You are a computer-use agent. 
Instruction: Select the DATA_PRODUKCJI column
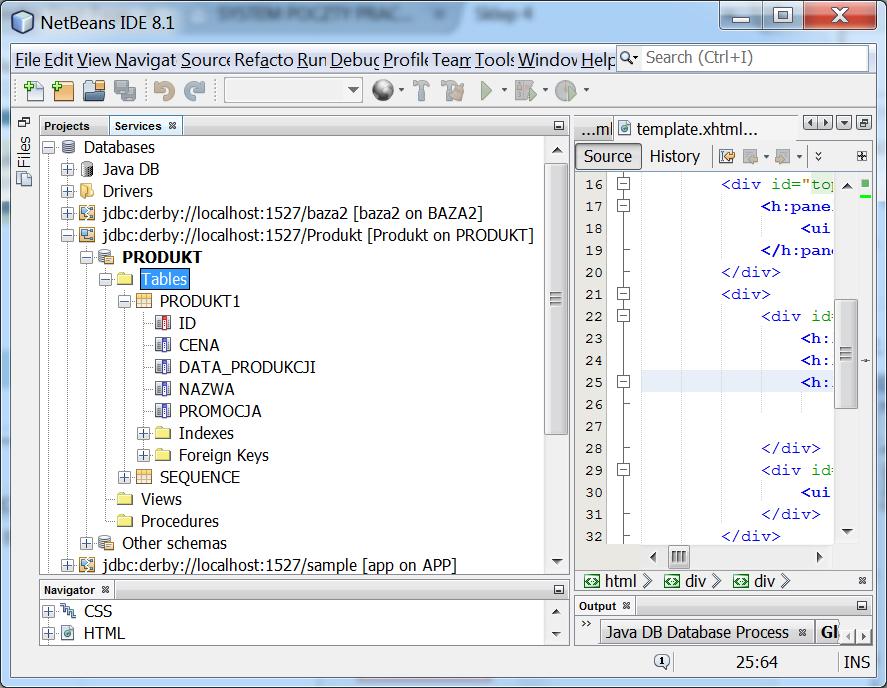[247, 367]
